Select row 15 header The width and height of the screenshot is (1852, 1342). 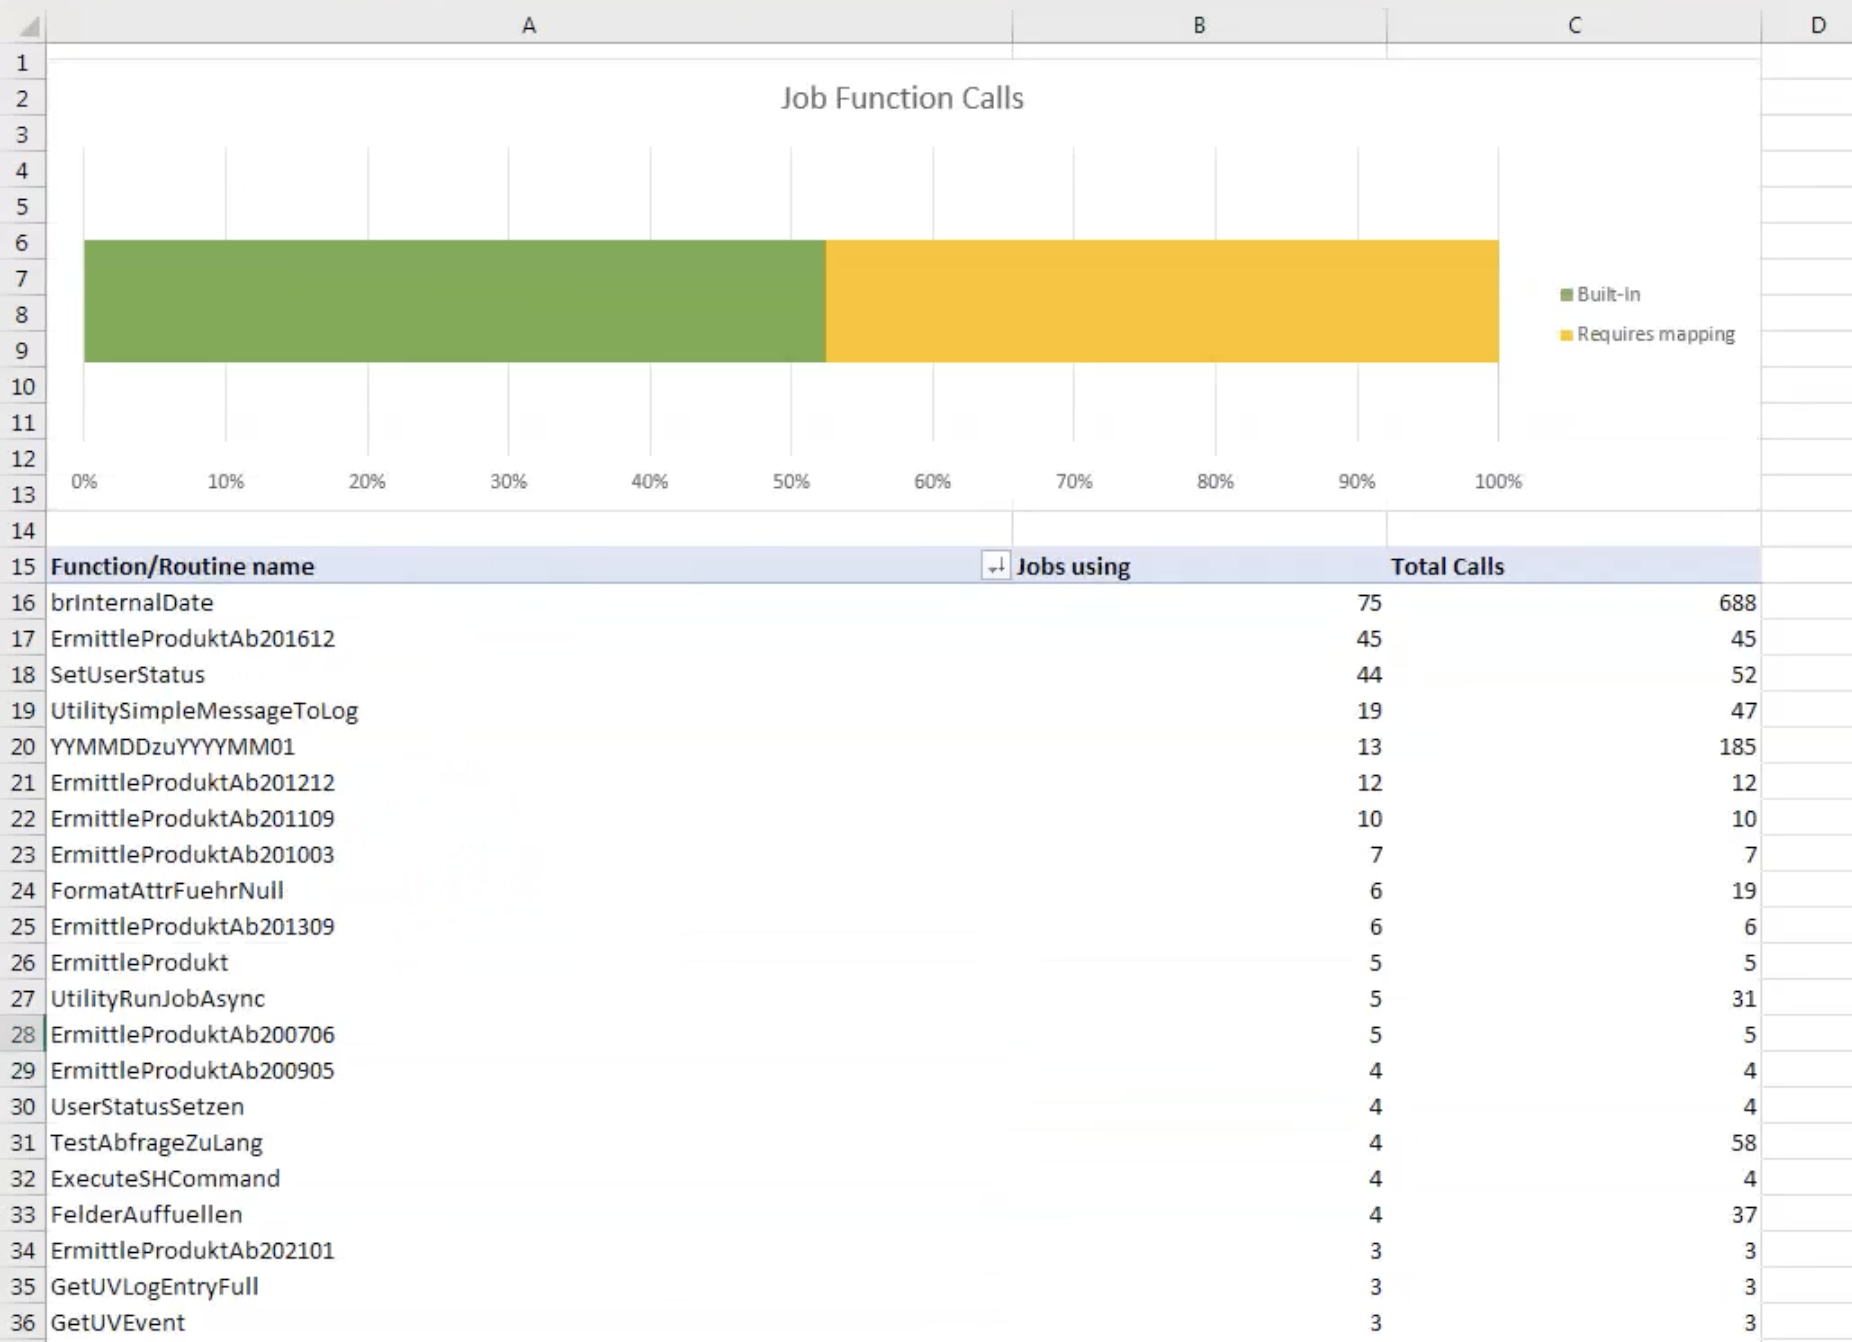(22, 567)
